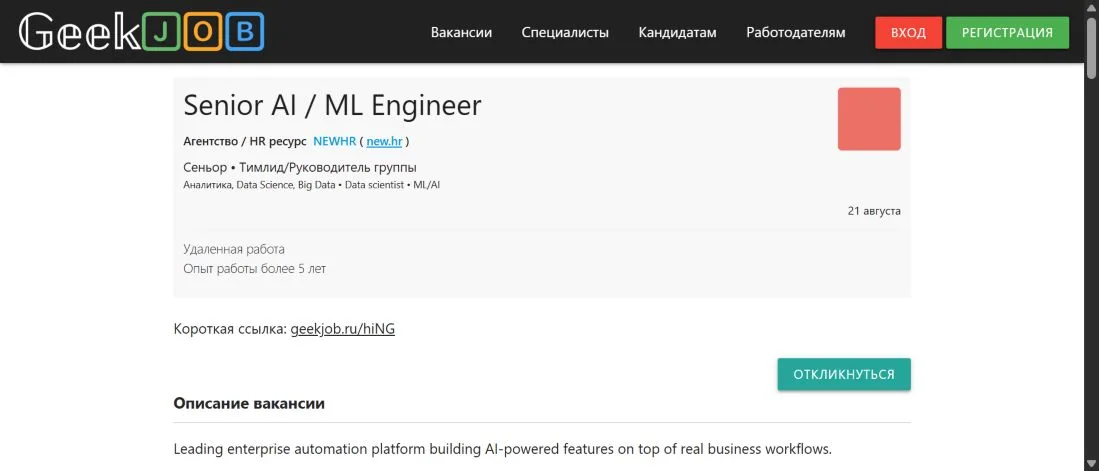This screenshot has height=471, width=1099.
Task: Click the green J letter box in logo
Action: [x=161, y=32]
